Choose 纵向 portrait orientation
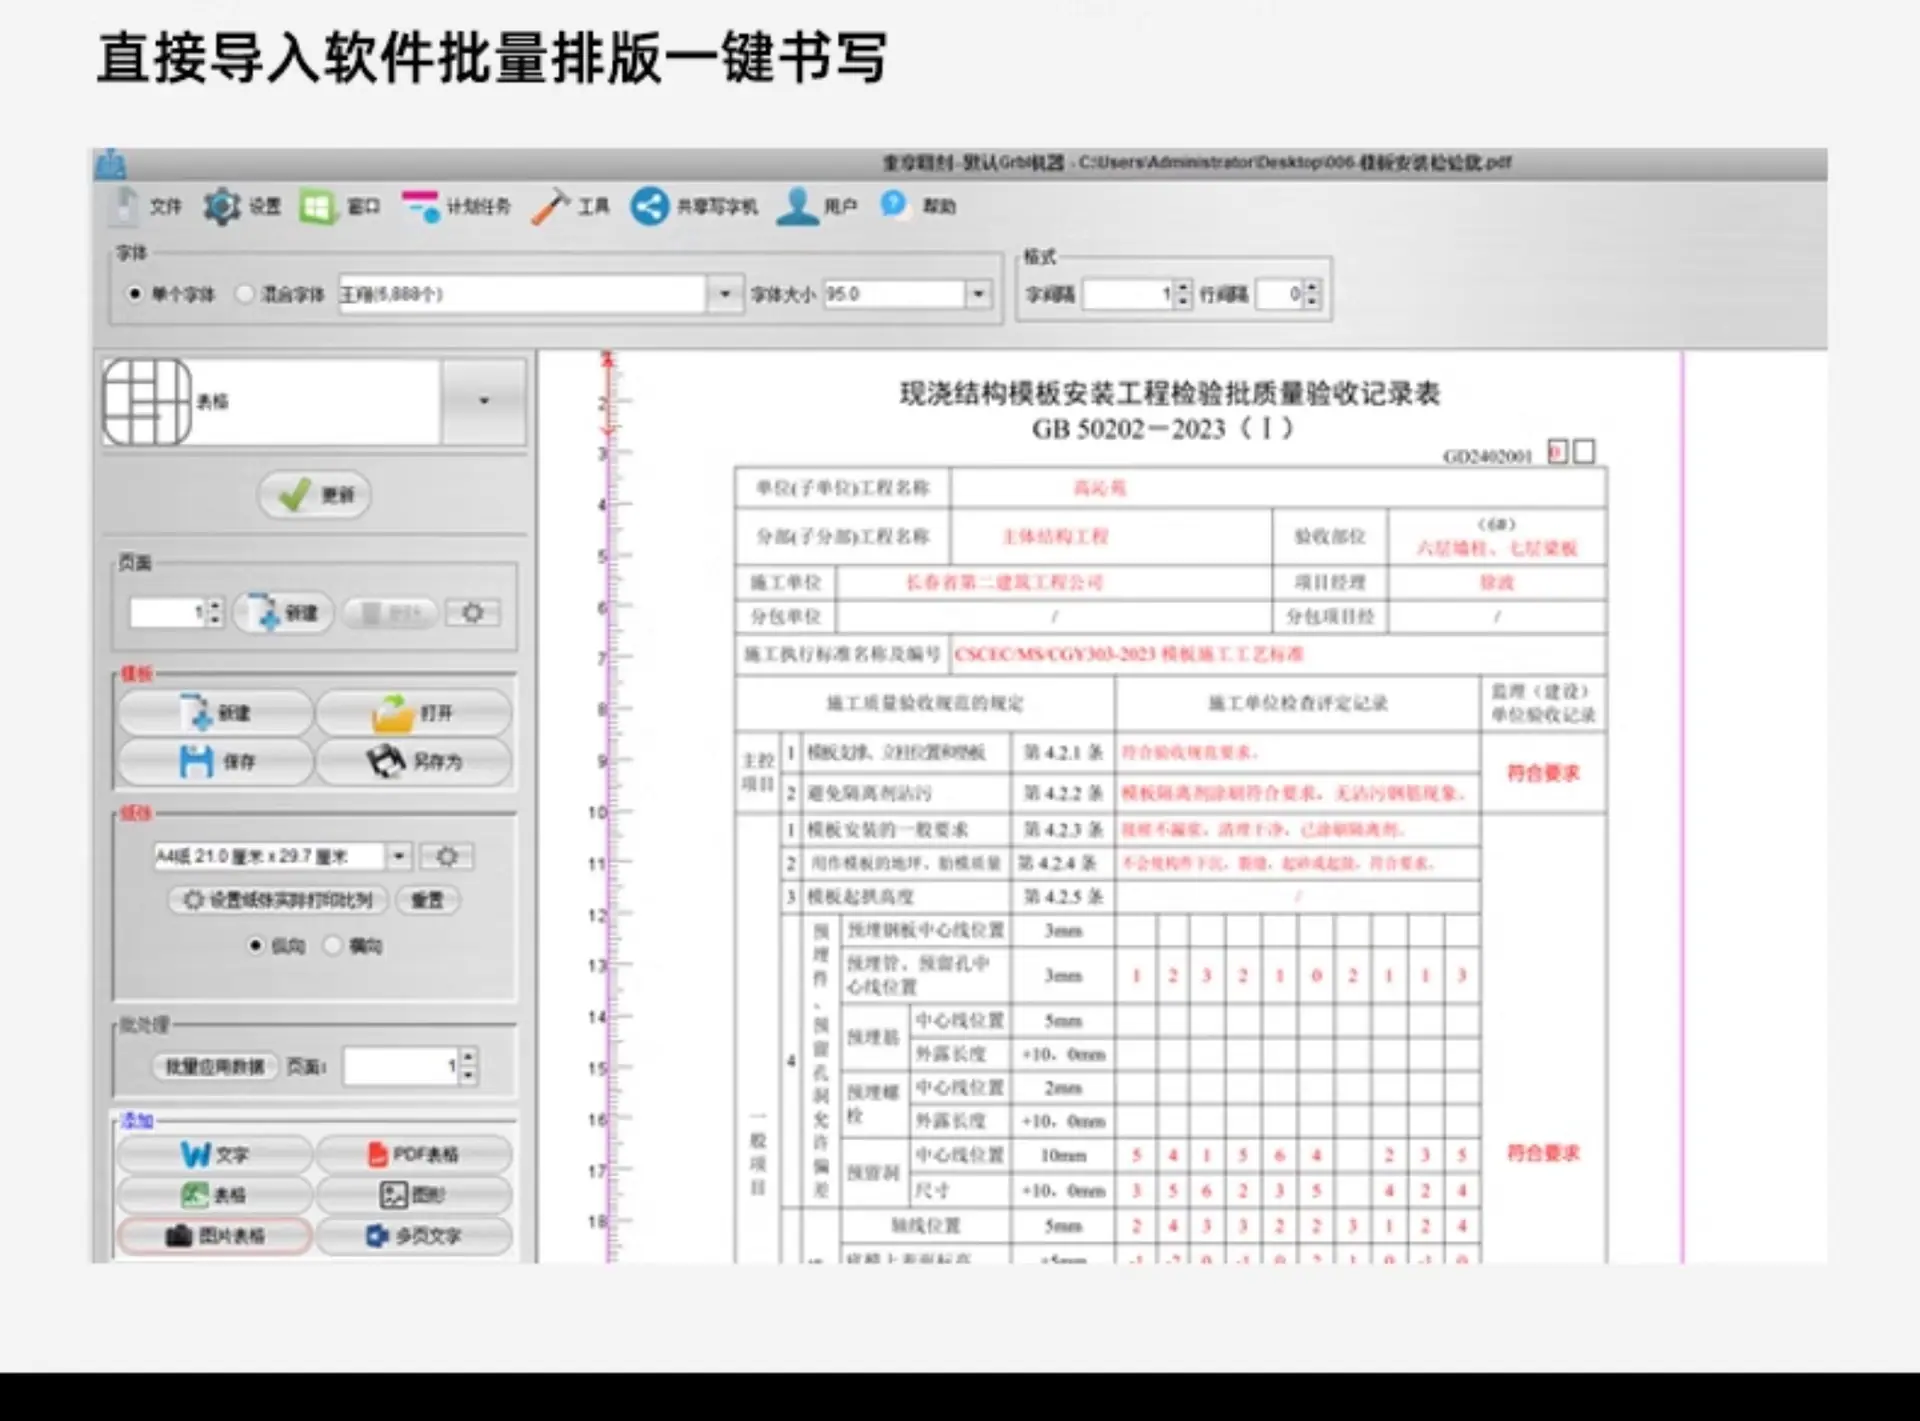 [256, 946]
